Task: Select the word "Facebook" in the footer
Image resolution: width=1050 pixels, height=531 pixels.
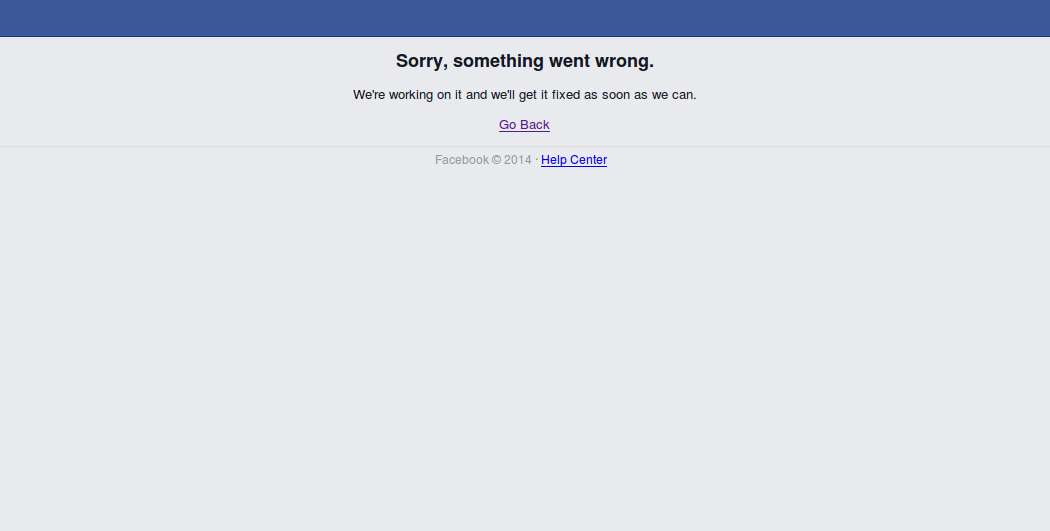Action: pos(462,160)
